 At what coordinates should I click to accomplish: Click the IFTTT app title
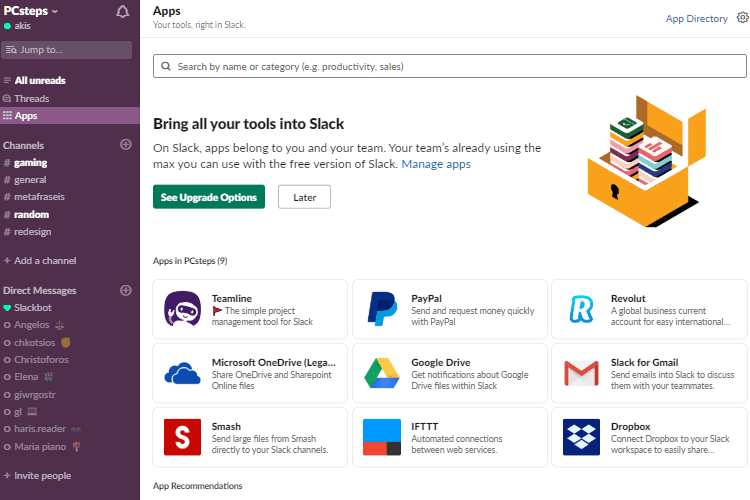[424, 426]
